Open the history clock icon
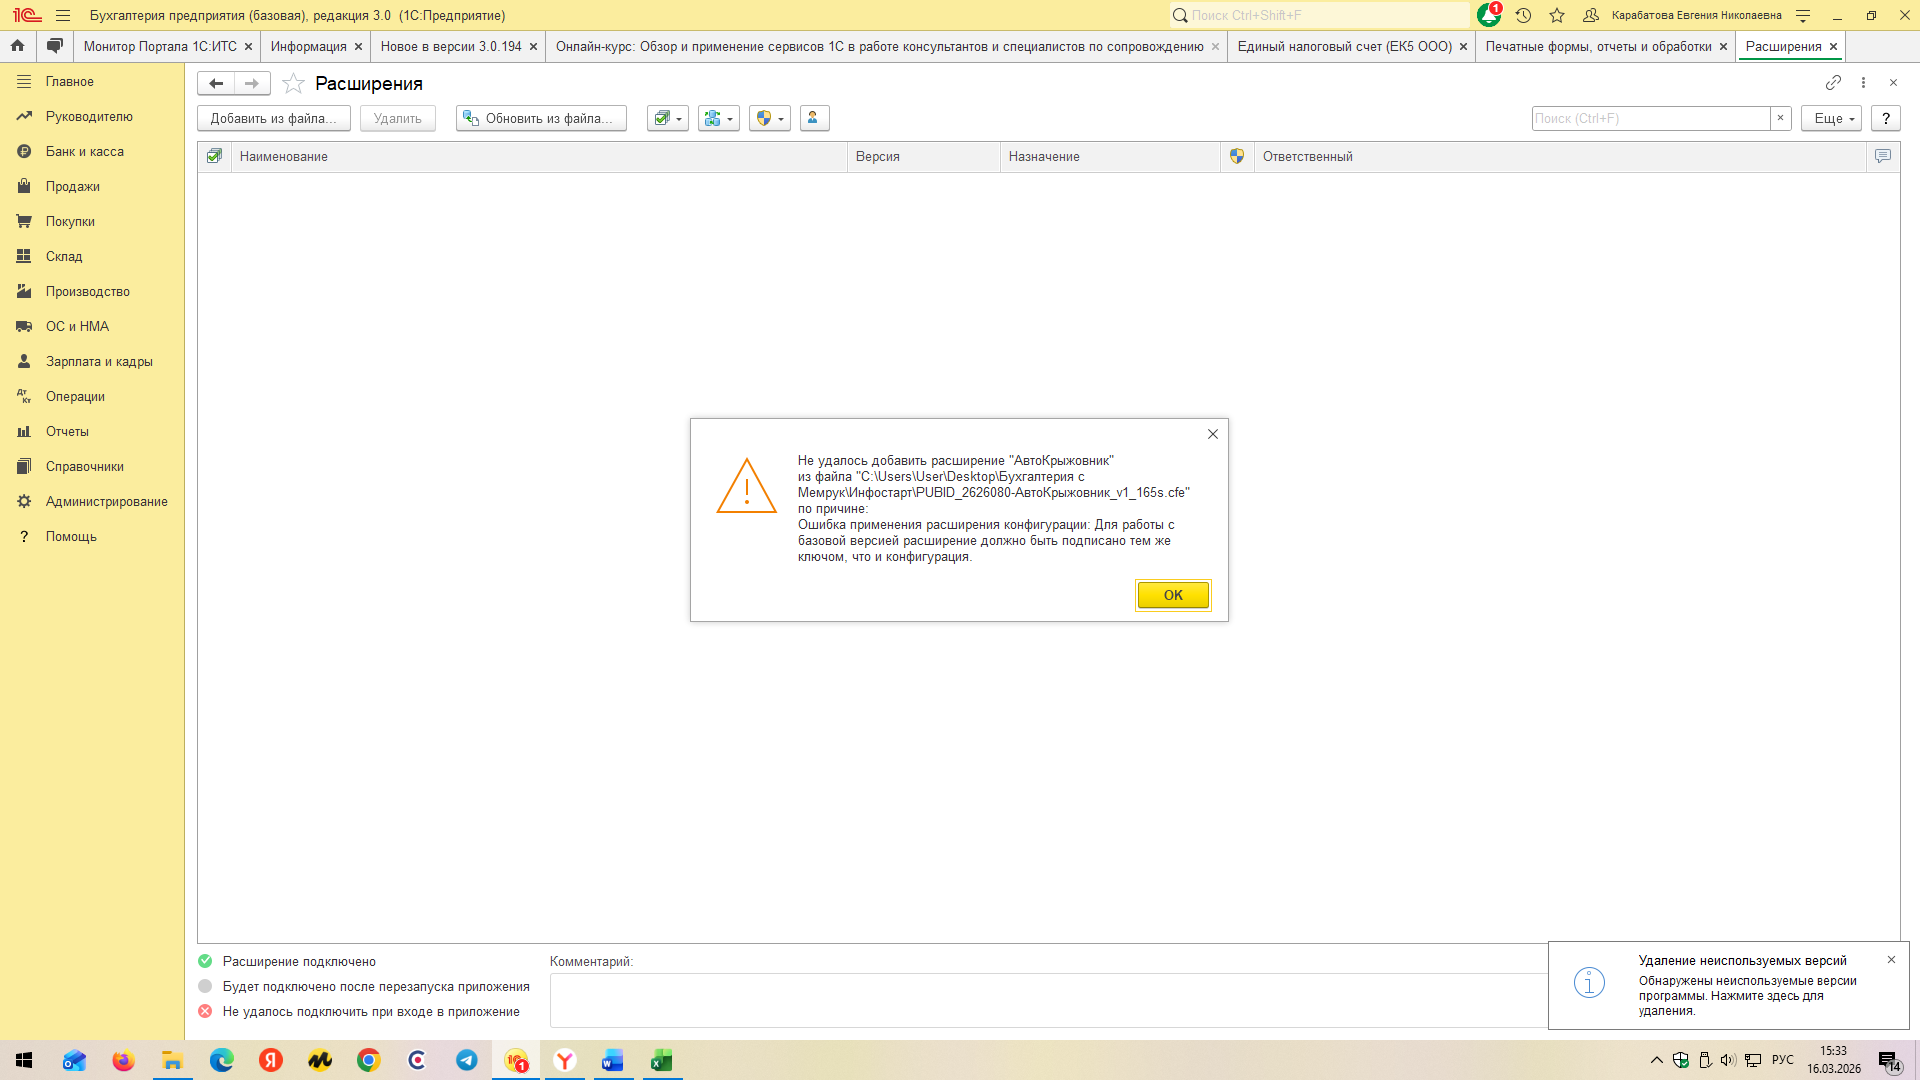The width and height of the screenshot is (1920, 1080). point(1523,15)
